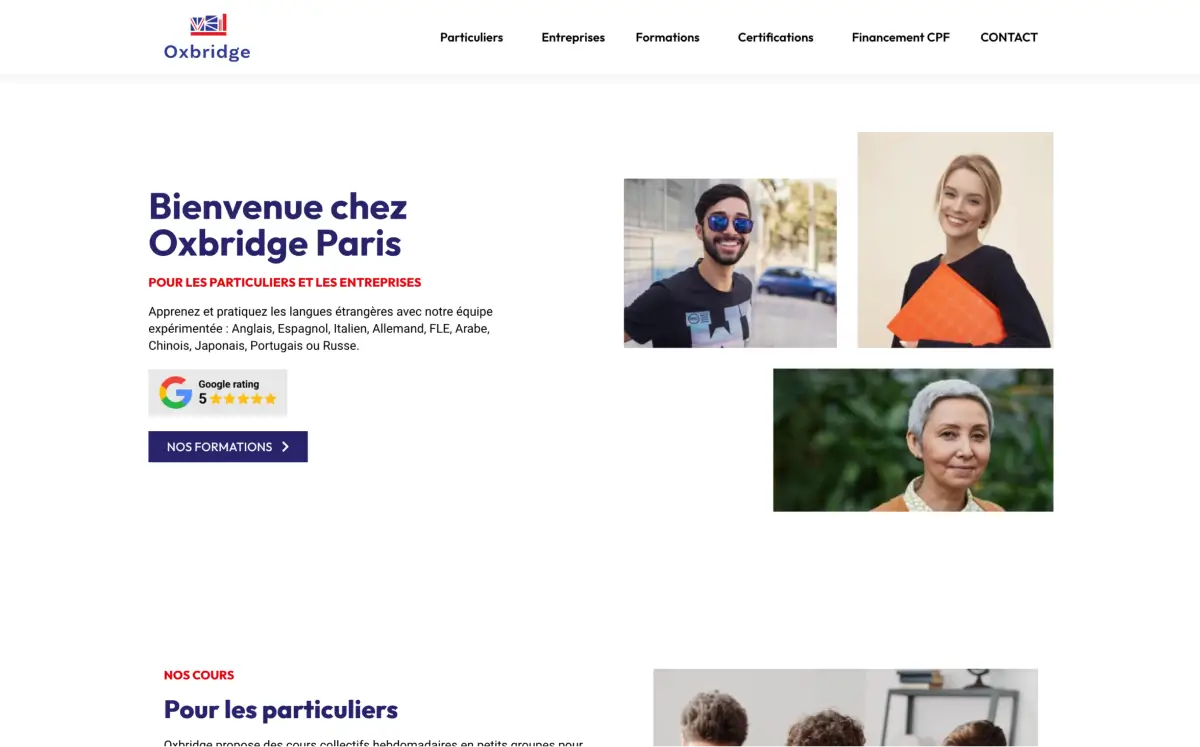Image resolution: width=1200 pixels, height=747 pixels.
Task: Click the classroom photo beside Pour les particuliers
Action: (845, 708)
